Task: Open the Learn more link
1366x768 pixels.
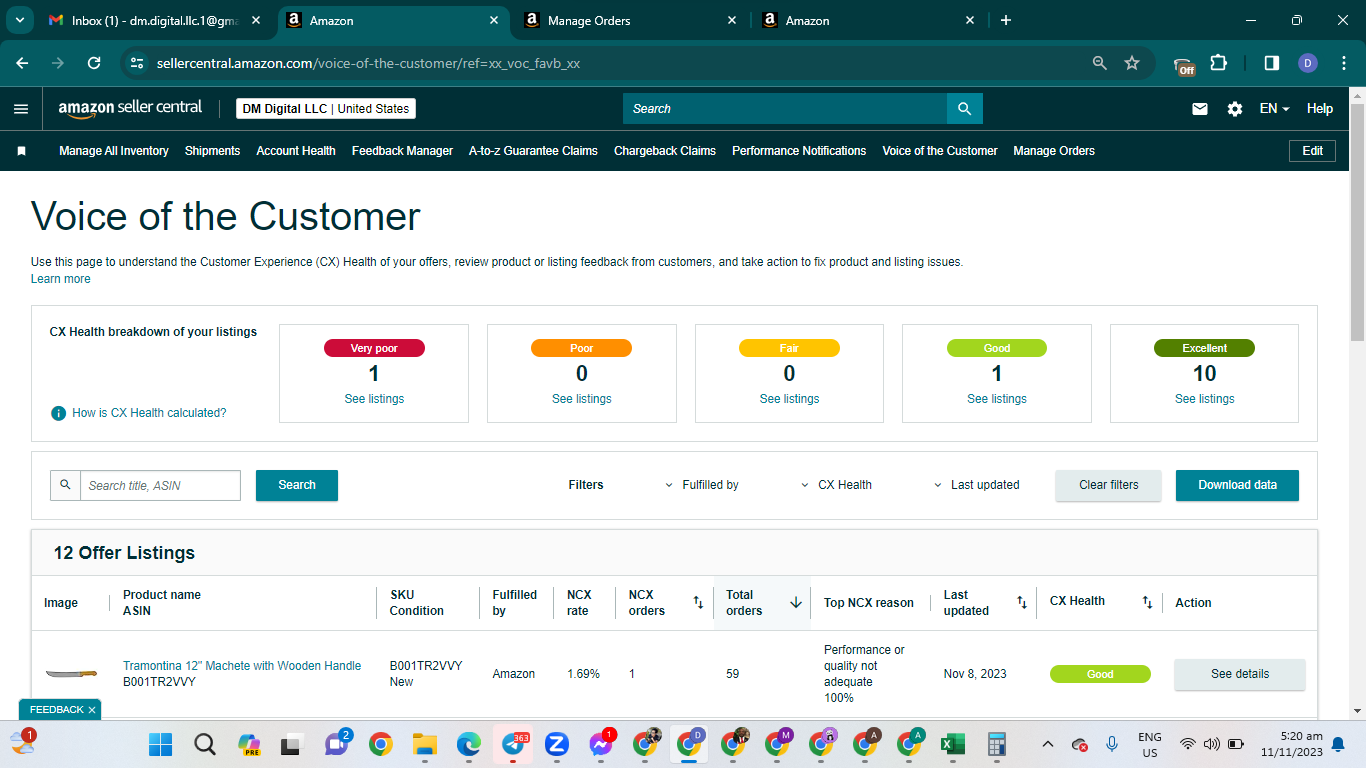Action: [61, 279]
